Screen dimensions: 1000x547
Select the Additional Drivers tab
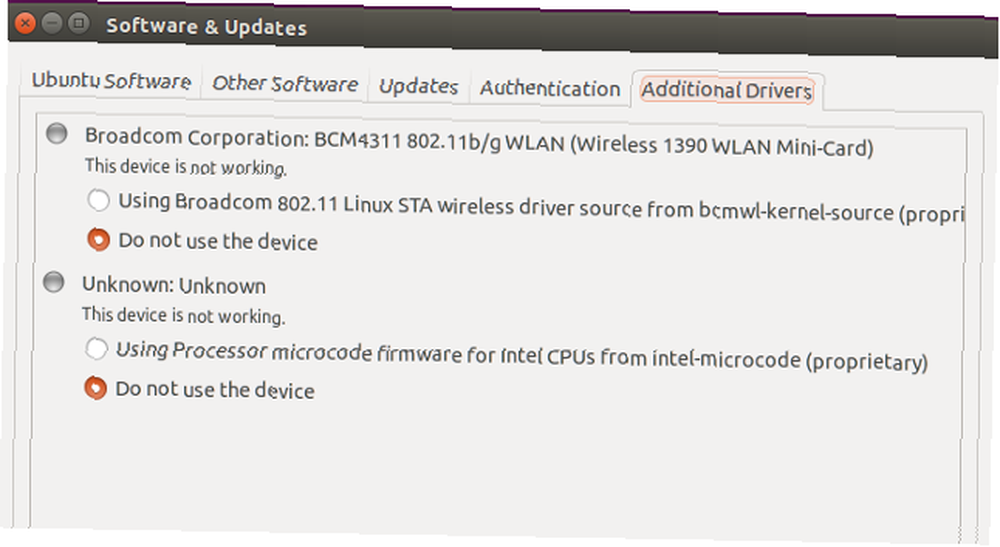click(726, 90)
